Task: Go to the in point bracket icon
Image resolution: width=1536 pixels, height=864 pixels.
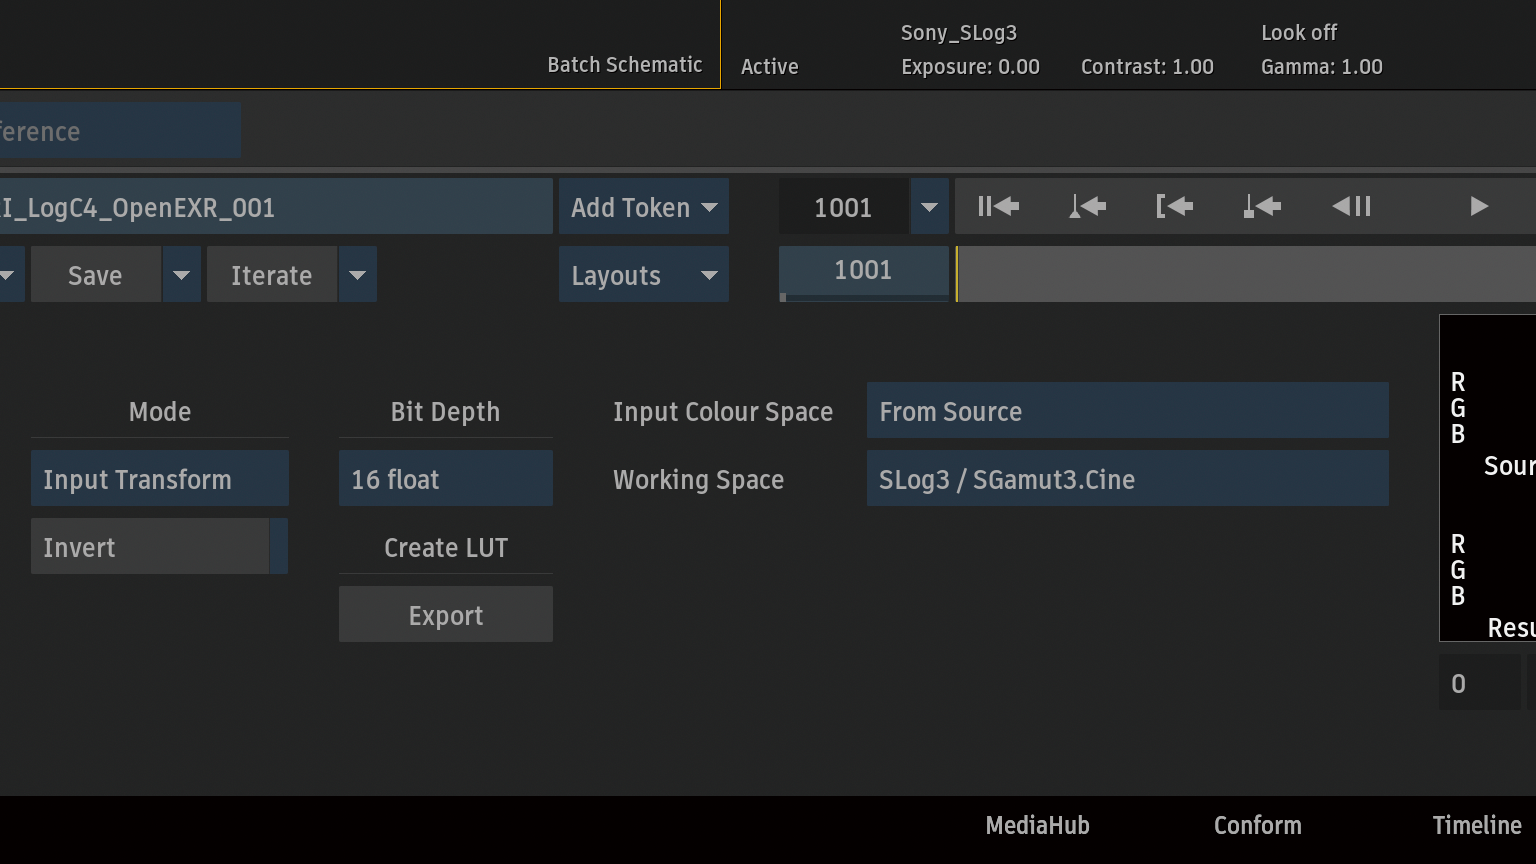Action: 1174,207
